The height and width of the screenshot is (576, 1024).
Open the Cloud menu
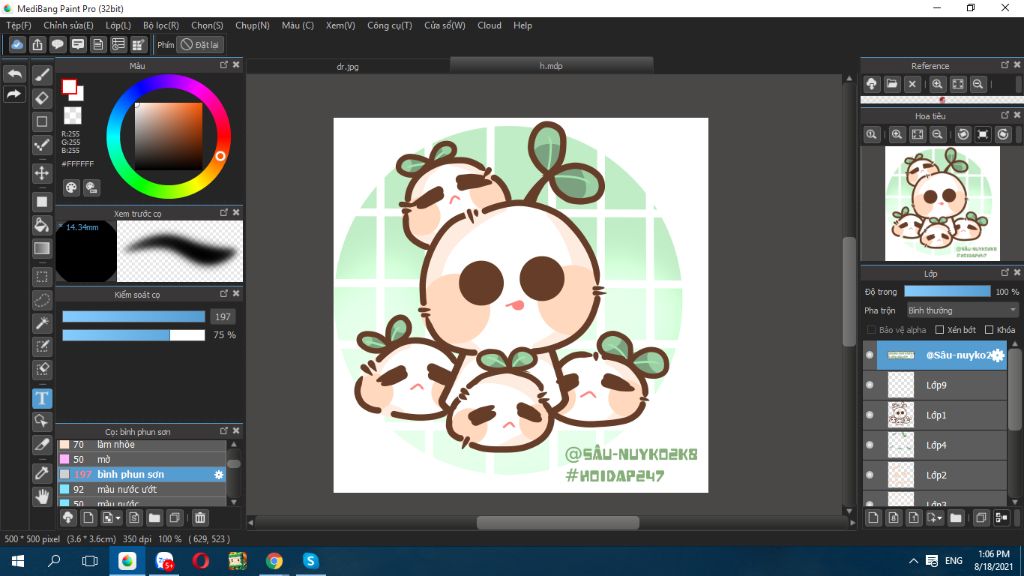[489, 25]
